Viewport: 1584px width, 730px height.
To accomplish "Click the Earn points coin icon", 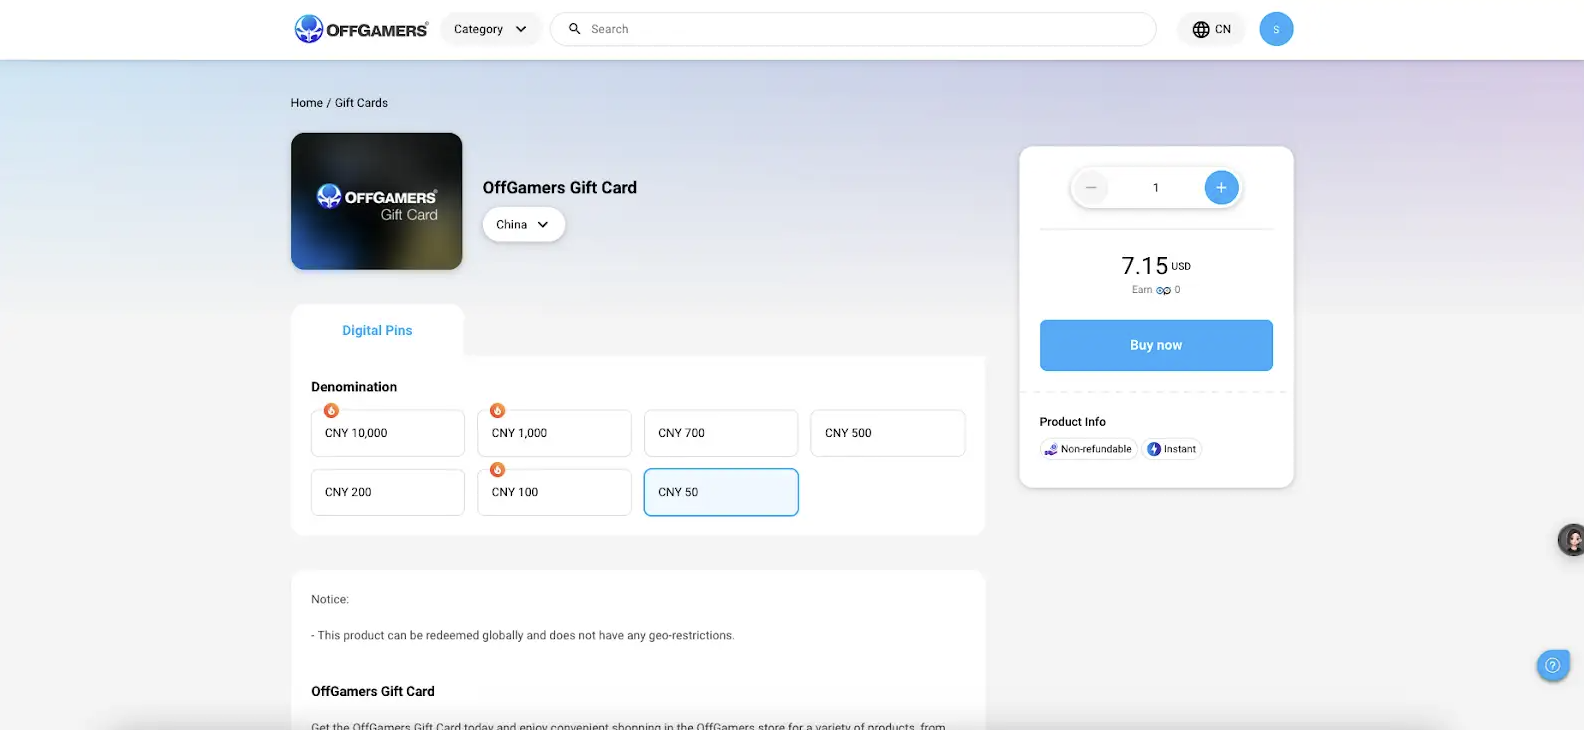I will pos(1163,290).
